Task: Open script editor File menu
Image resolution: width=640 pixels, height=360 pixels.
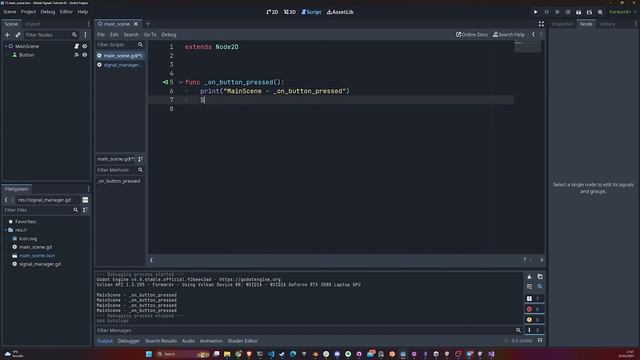Action: click(x=101, y=35)
